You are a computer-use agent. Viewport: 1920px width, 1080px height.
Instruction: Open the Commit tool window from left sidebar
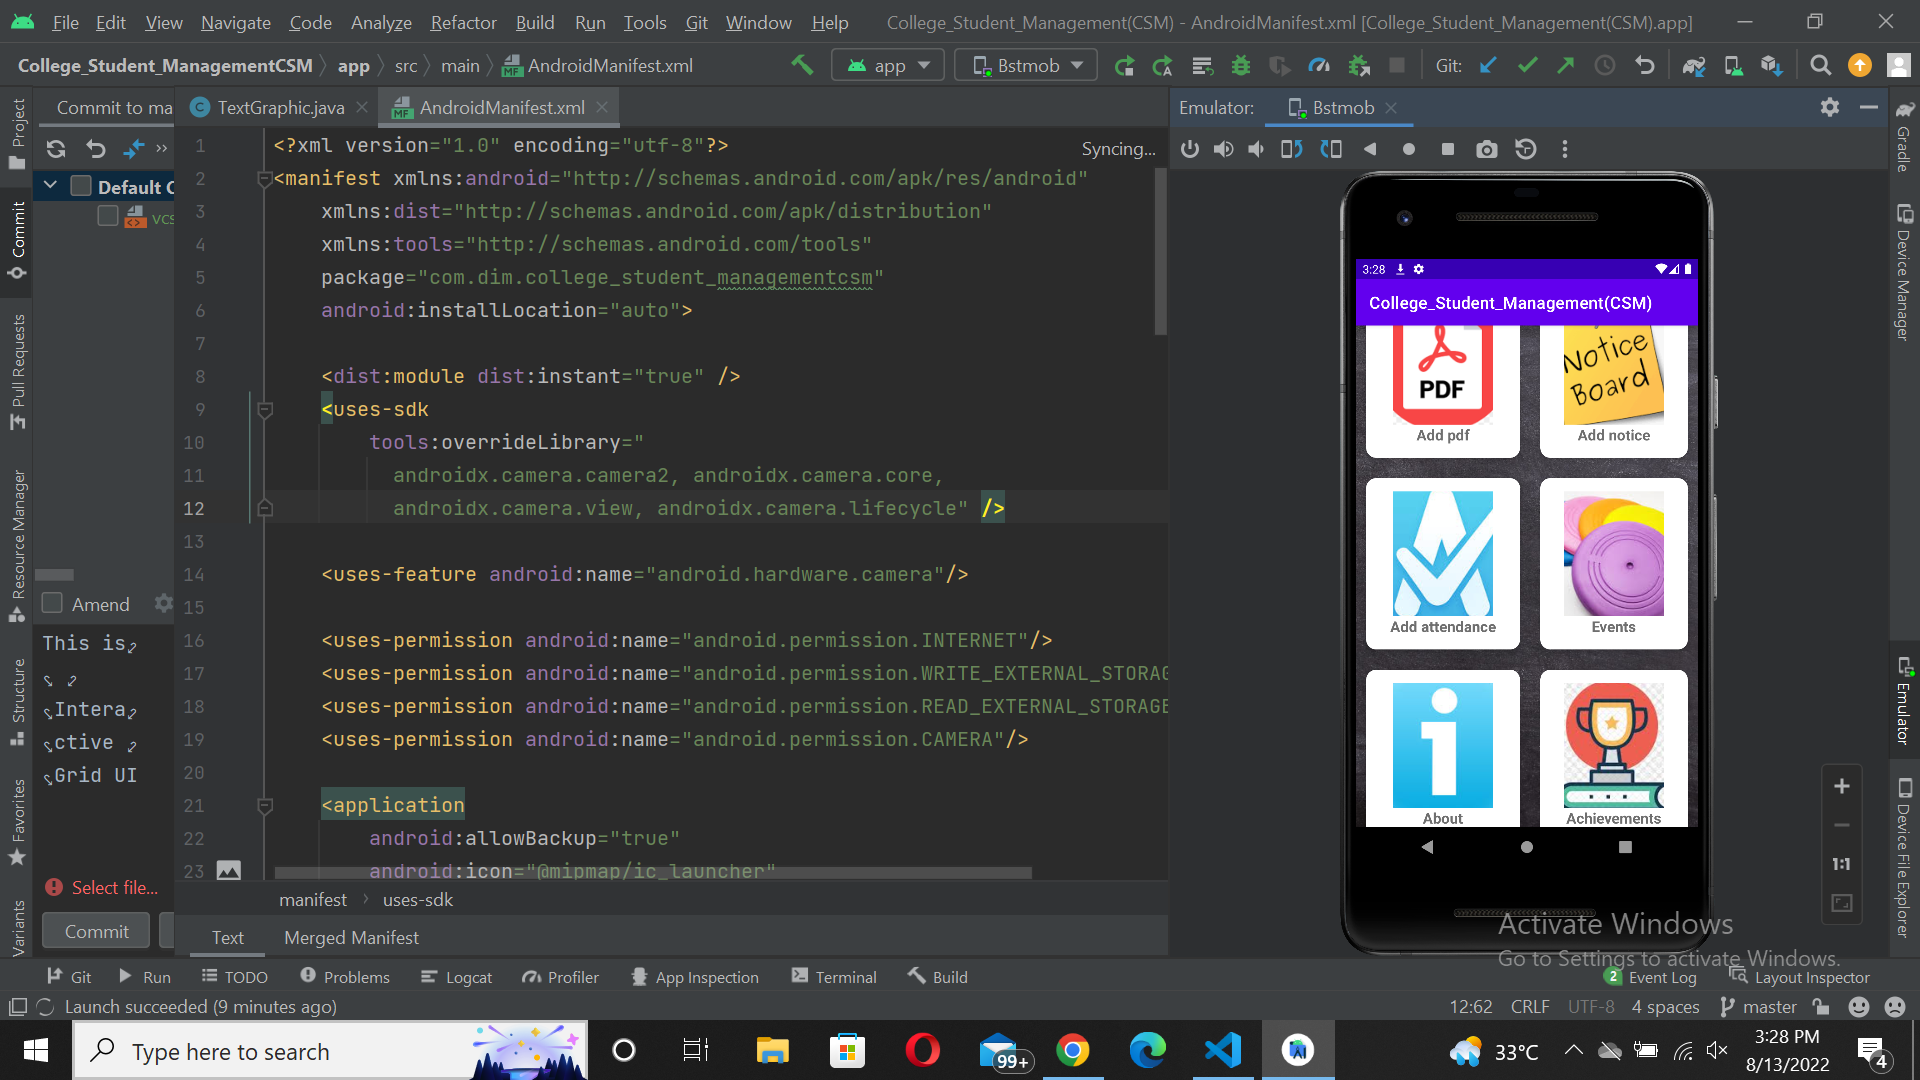tap(17, 240)
